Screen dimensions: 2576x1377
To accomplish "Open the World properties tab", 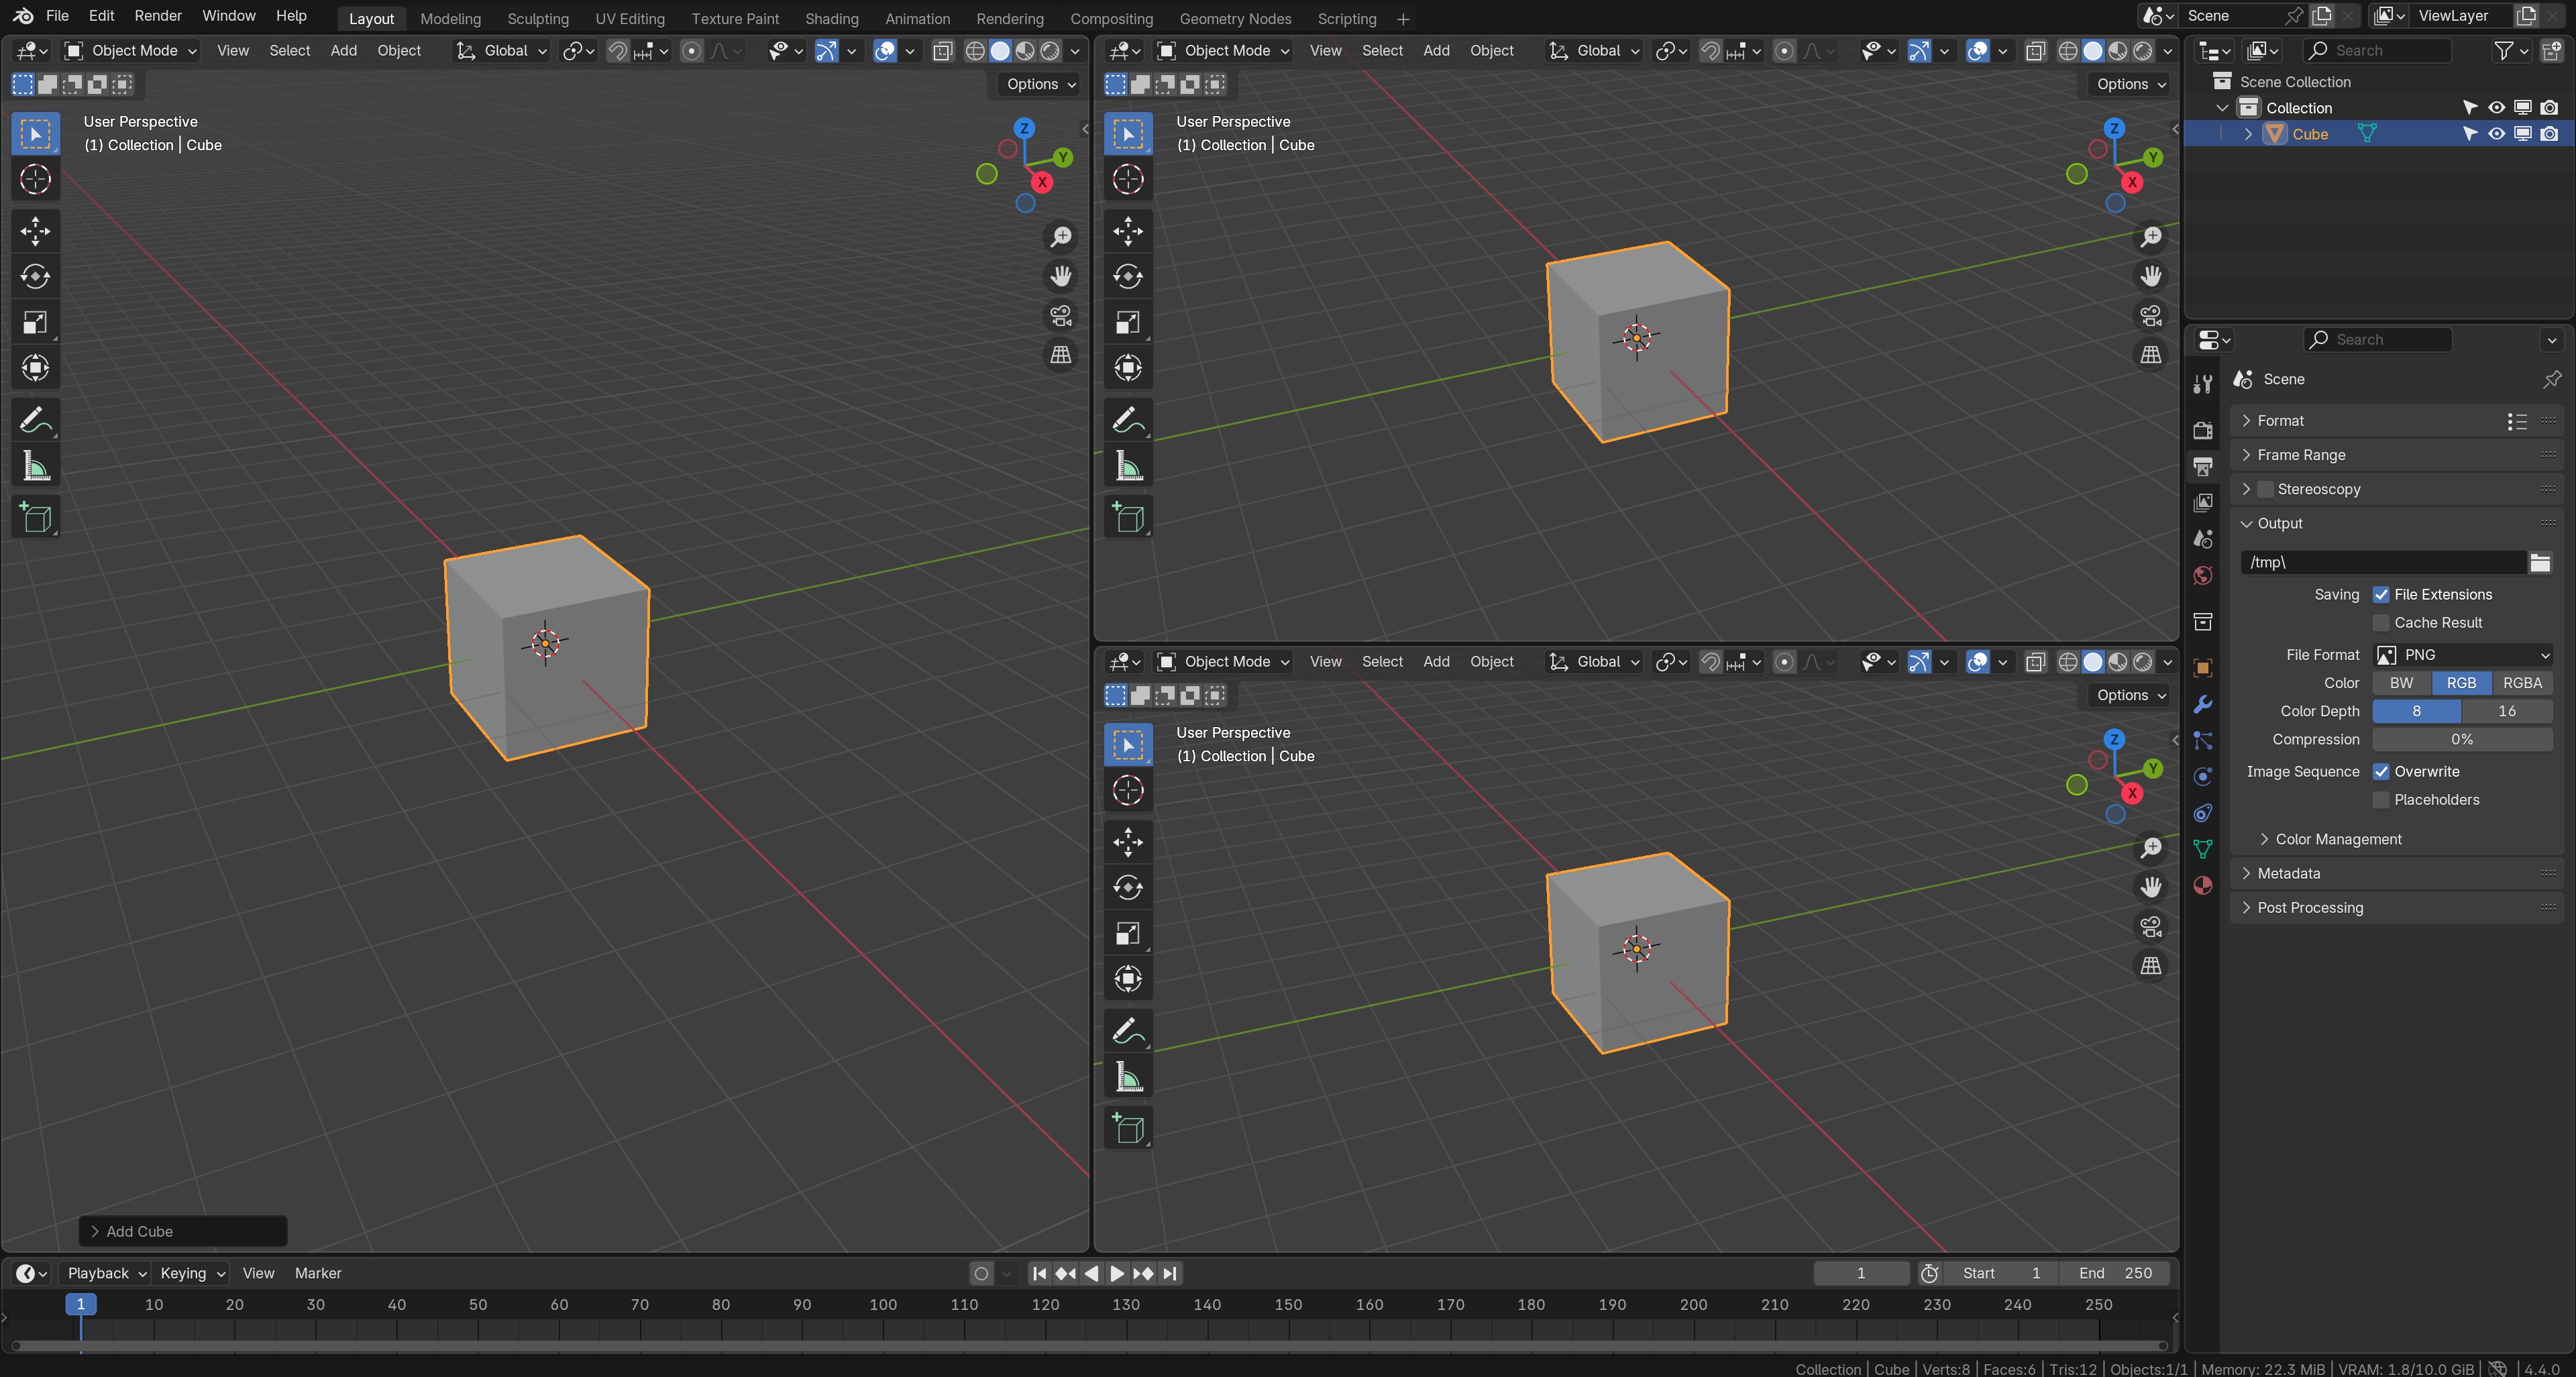I will point(2202,576).
